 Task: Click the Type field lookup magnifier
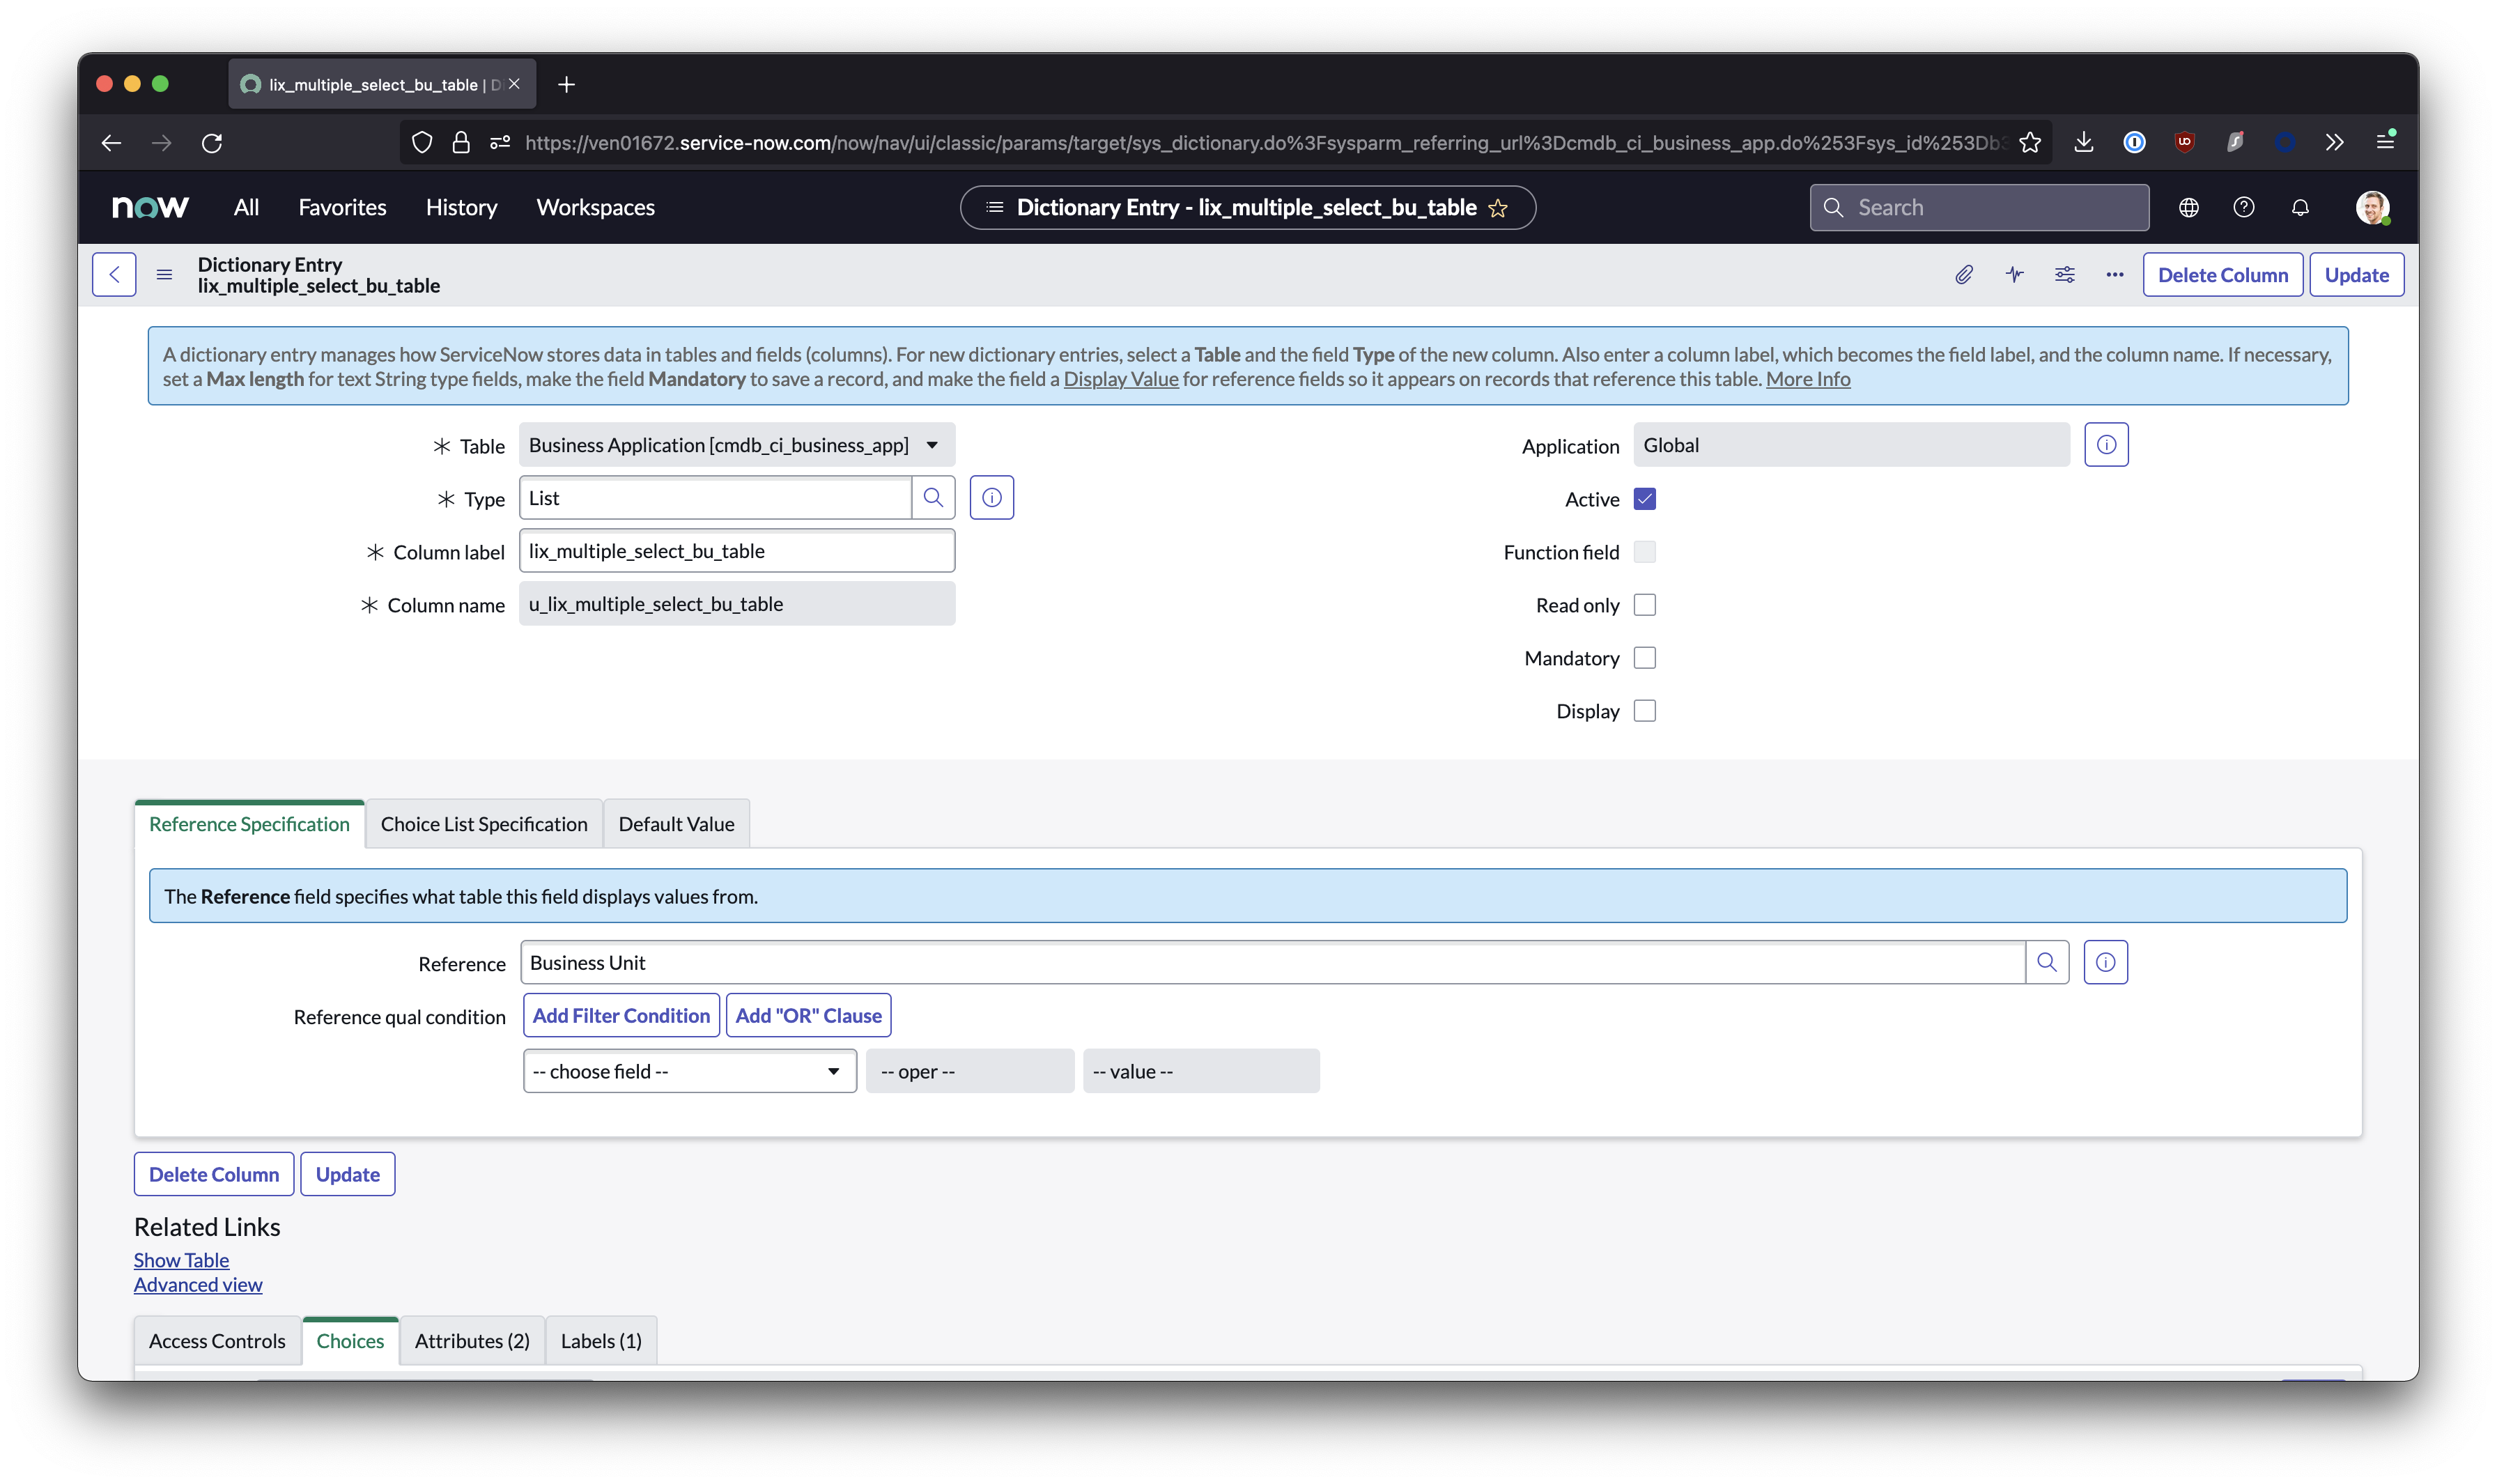(933, 498)
